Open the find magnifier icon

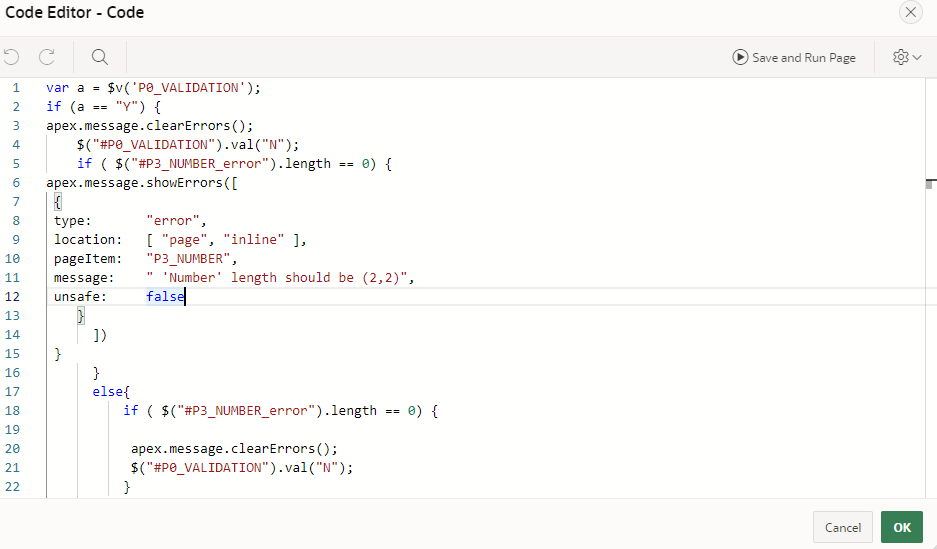click(x=100, y=57)
